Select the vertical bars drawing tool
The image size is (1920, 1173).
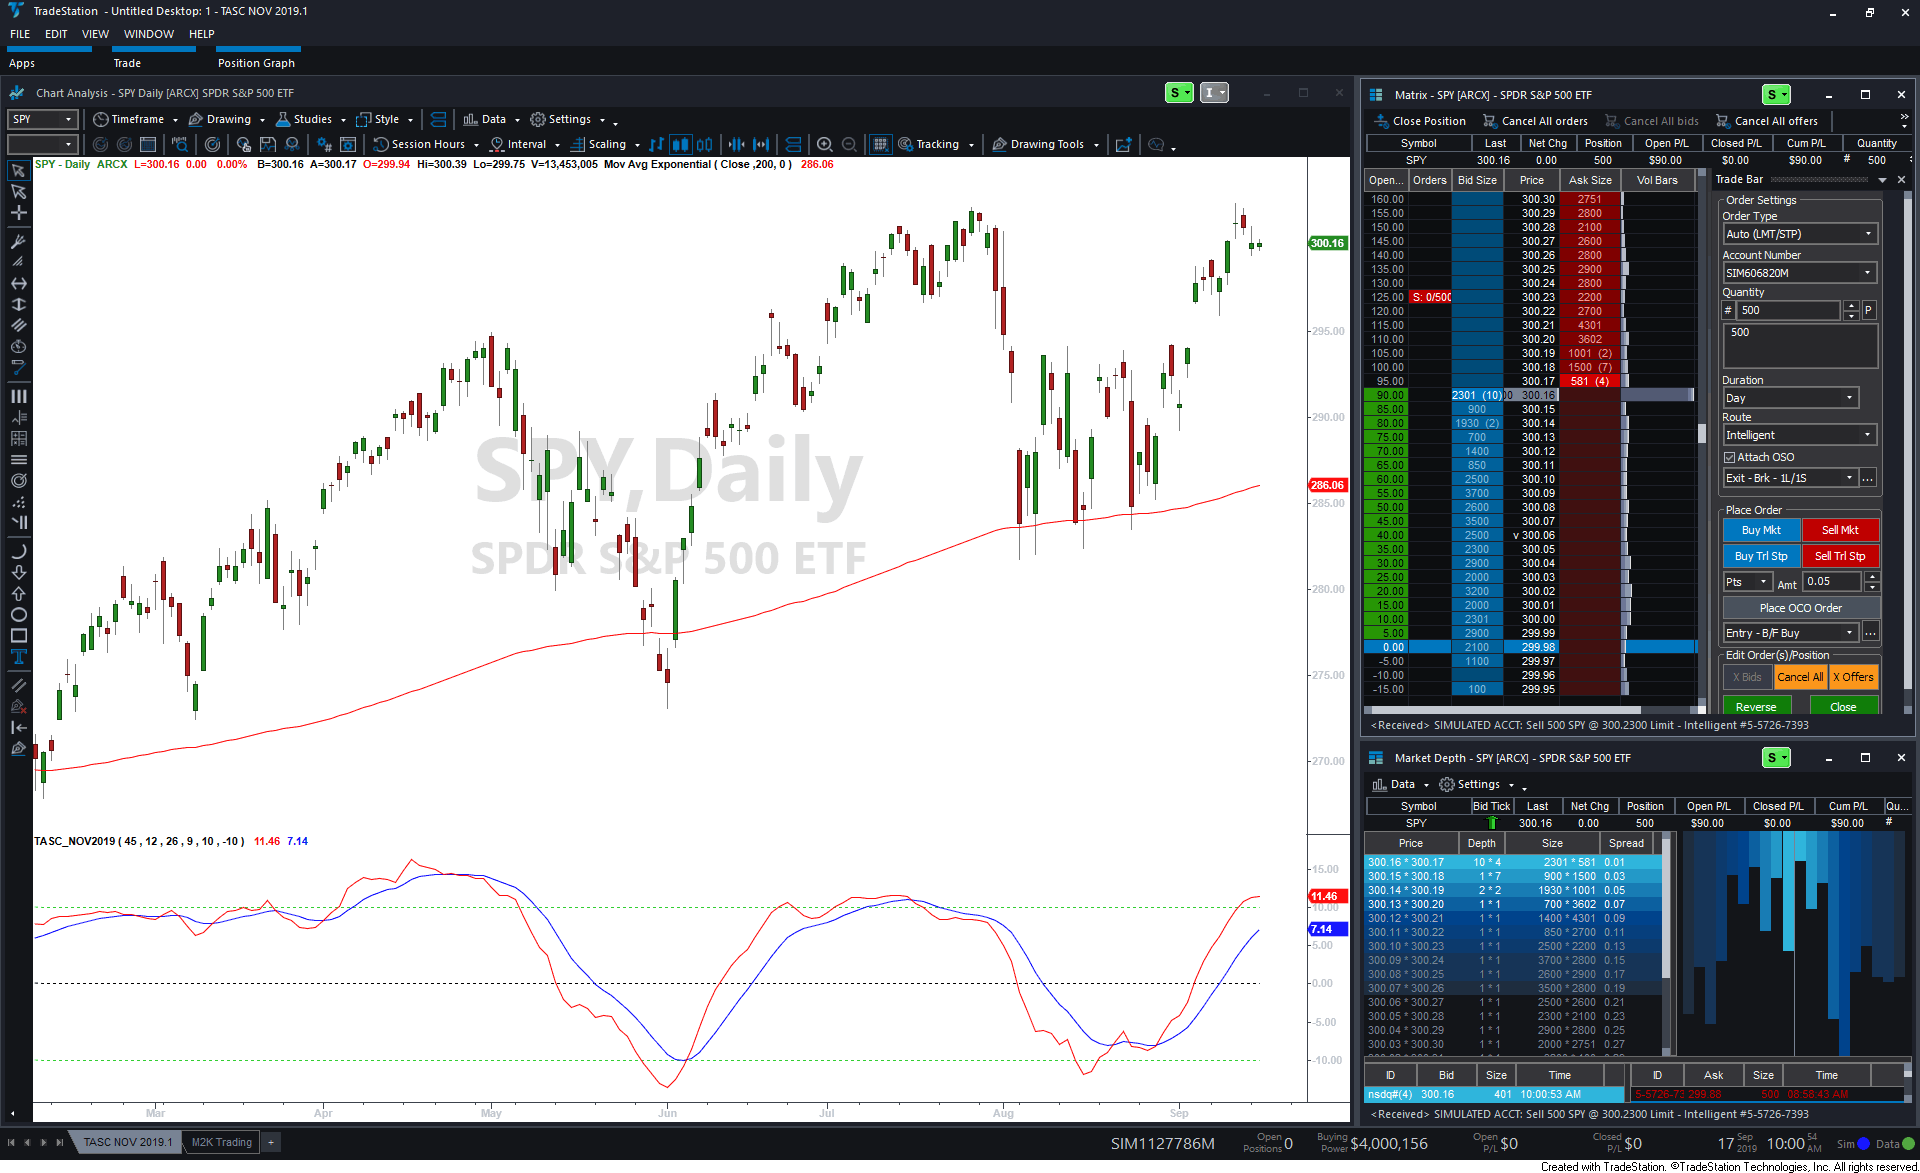[x=18, y=396]
